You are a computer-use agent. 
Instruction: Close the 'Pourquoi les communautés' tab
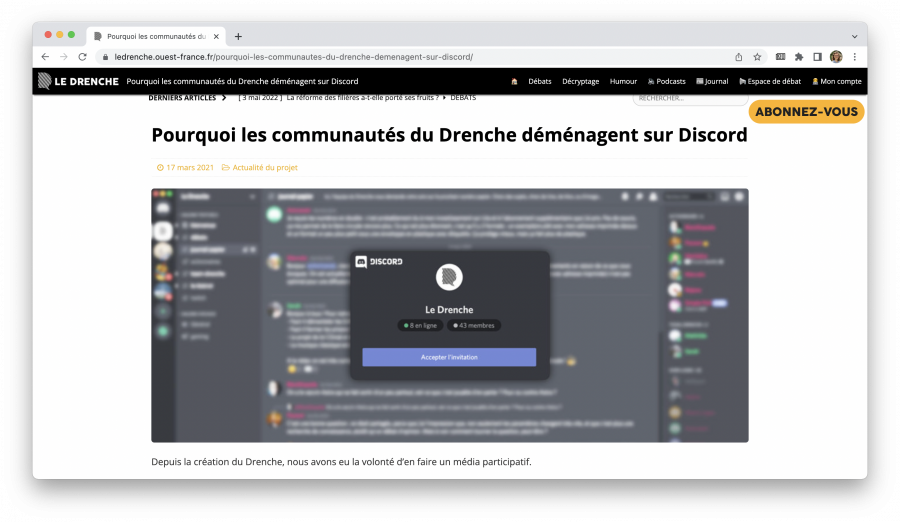(216, 36)
